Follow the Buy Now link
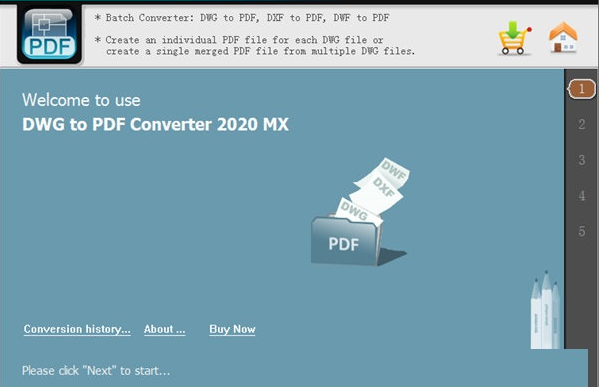Screen dimensions: 599x387 click(232, 329)
